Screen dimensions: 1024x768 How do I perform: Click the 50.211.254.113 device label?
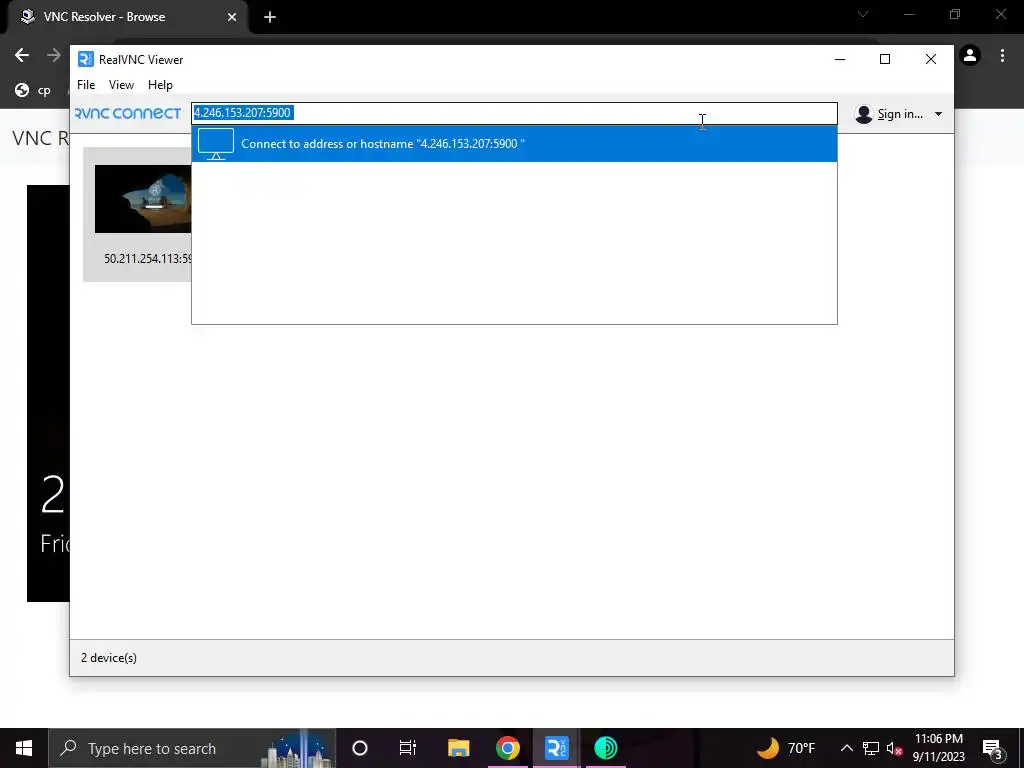(148, 259)
